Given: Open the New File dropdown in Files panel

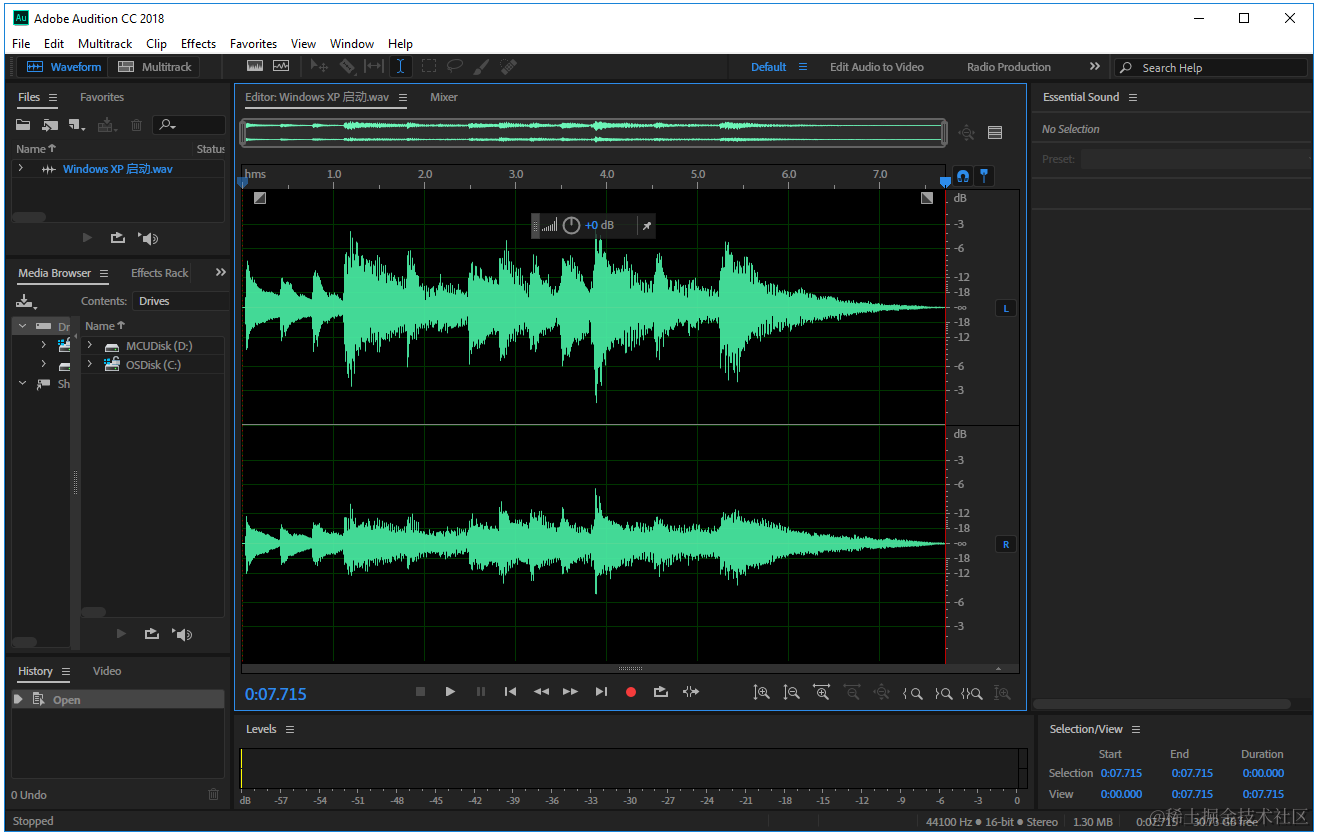Looking at the screenshot, I should coord(77,125).
